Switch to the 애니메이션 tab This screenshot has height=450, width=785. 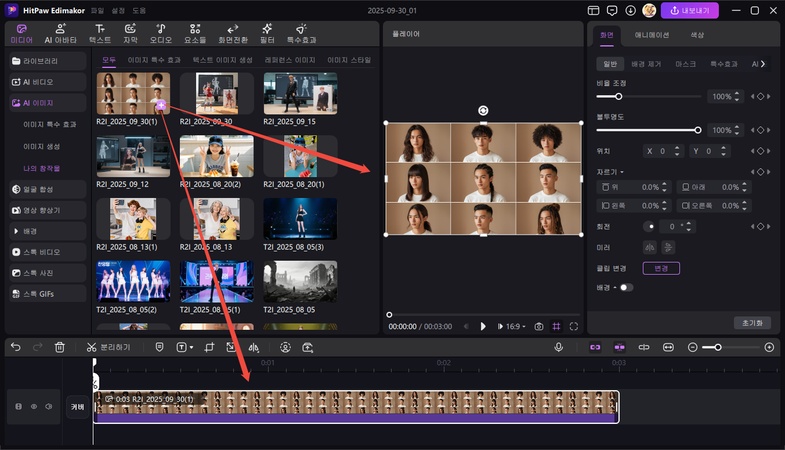coord(652,35)
